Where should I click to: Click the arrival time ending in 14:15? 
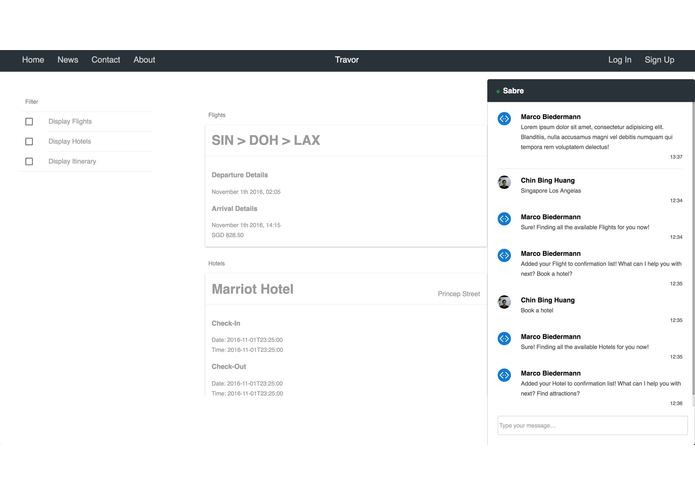coord(246,225)
